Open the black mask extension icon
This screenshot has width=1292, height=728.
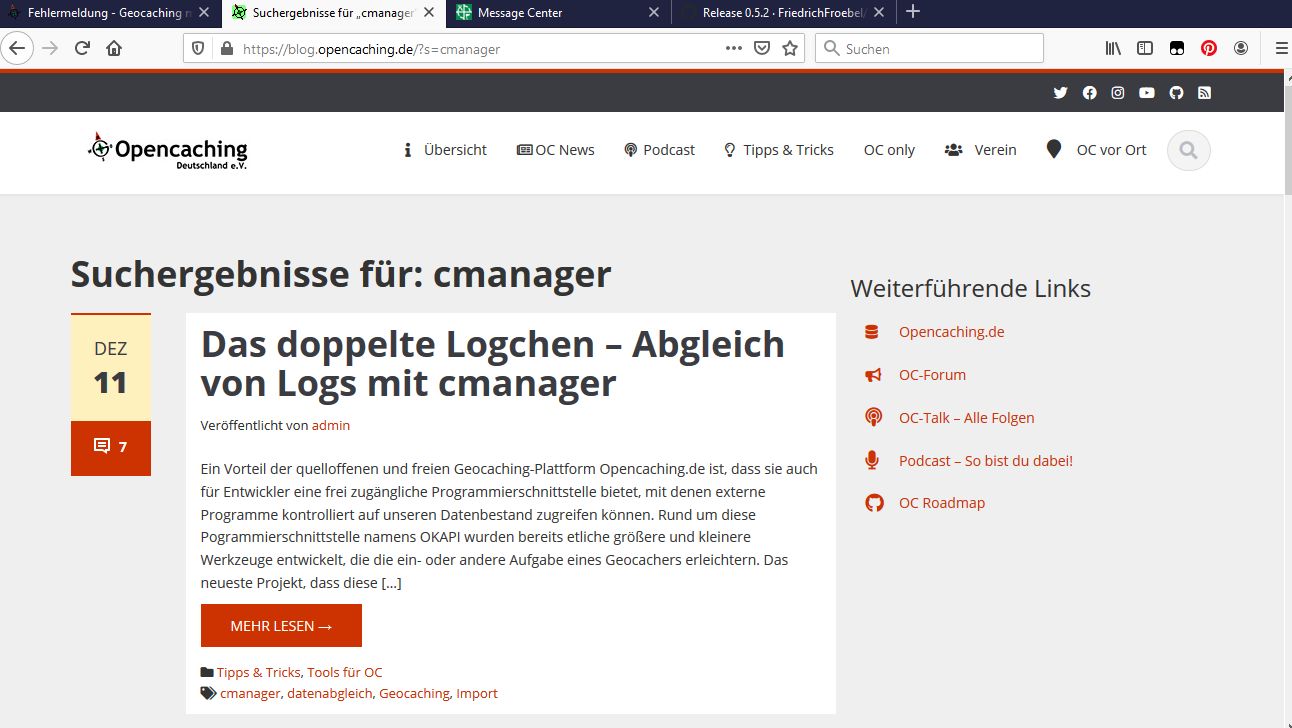coord(1177,48)
